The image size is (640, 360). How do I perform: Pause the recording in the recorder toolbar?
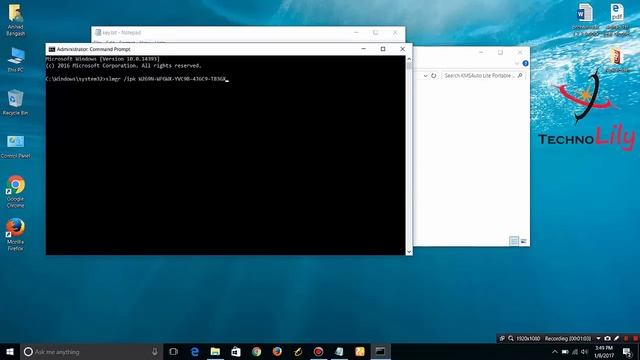point(626,338)
